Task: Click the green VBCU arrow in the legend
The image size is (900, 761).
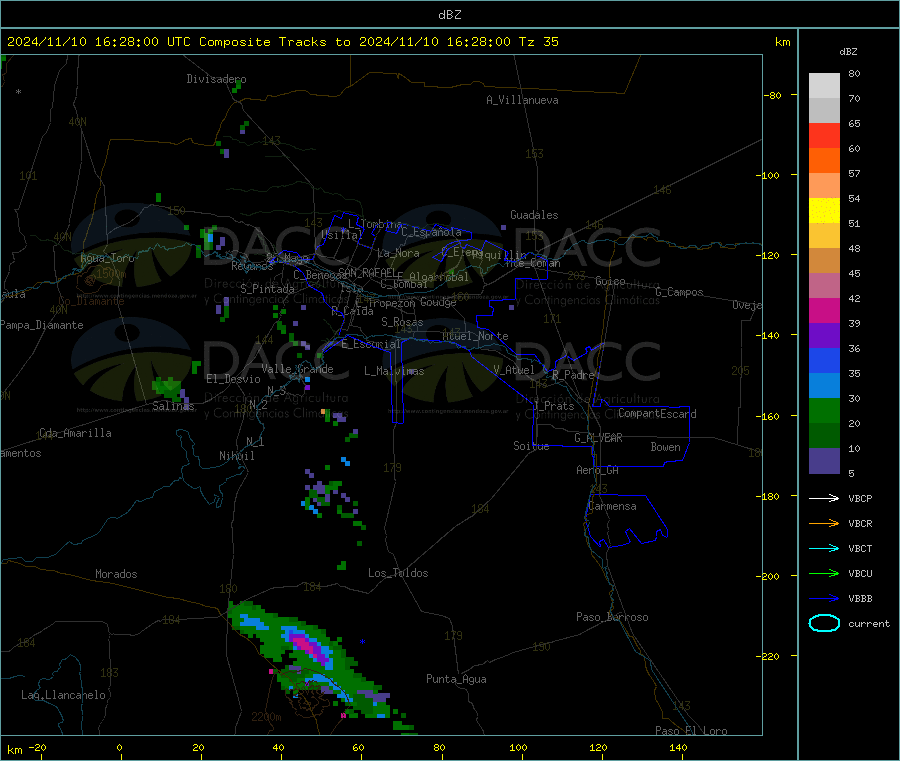Action: pos(824,573)
